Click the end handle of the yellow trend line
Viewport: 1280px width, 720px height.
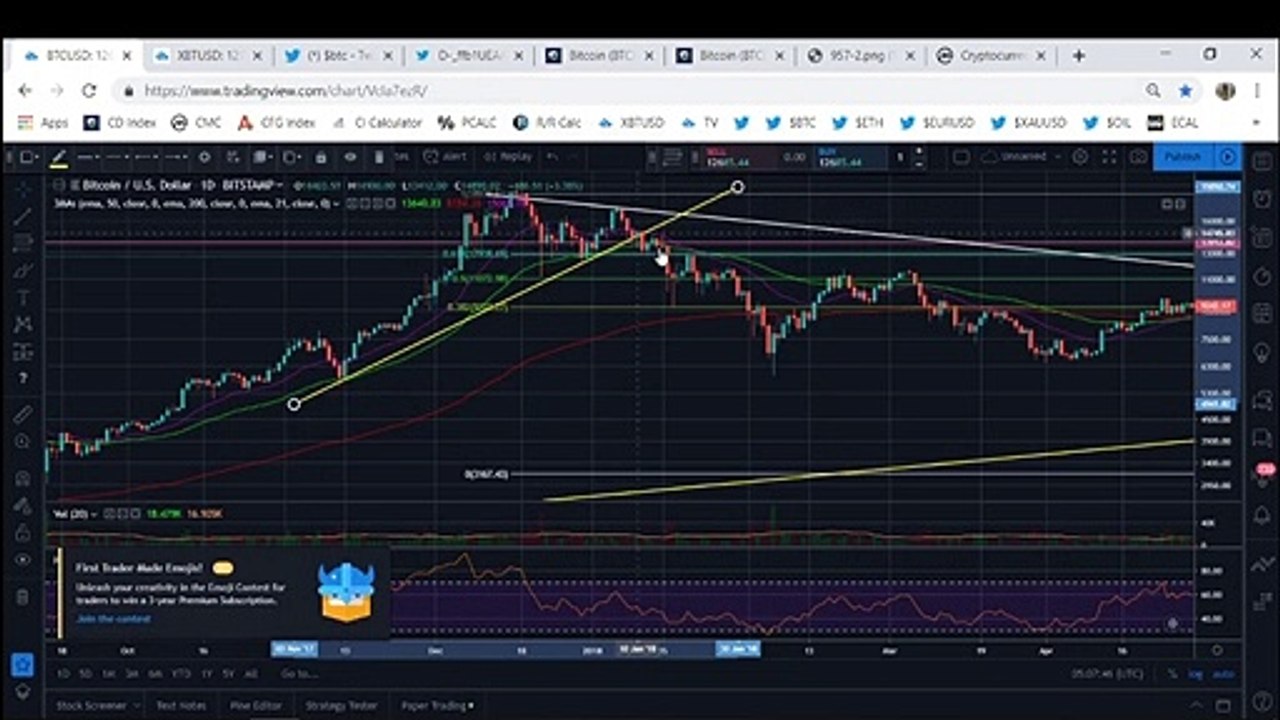(737, 187)
